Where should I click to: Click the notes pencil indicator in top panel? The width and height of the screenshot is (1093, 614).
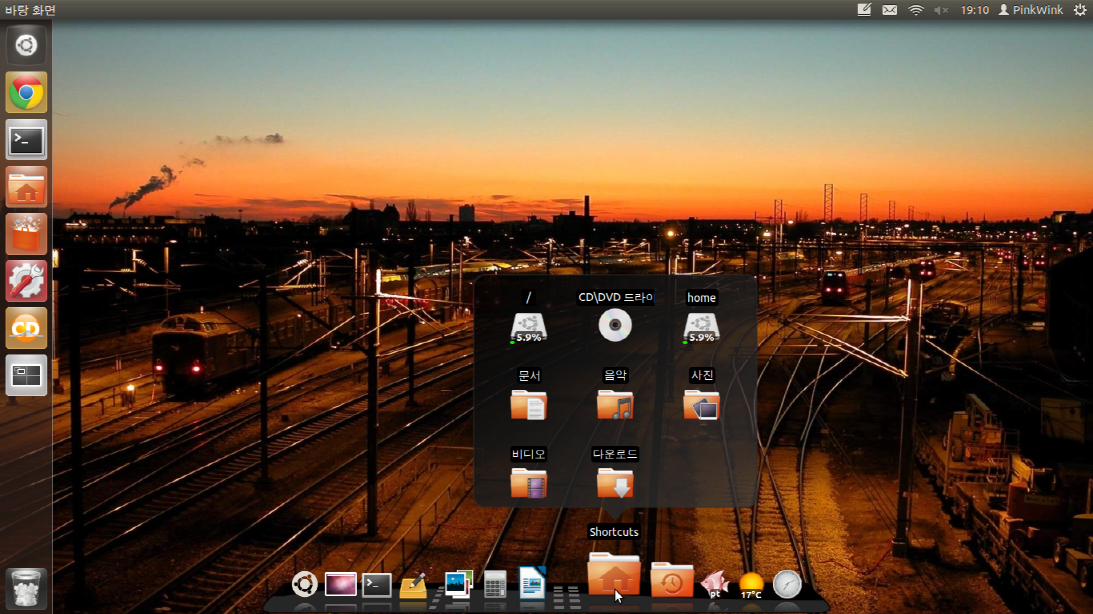(x=864, y=10)
